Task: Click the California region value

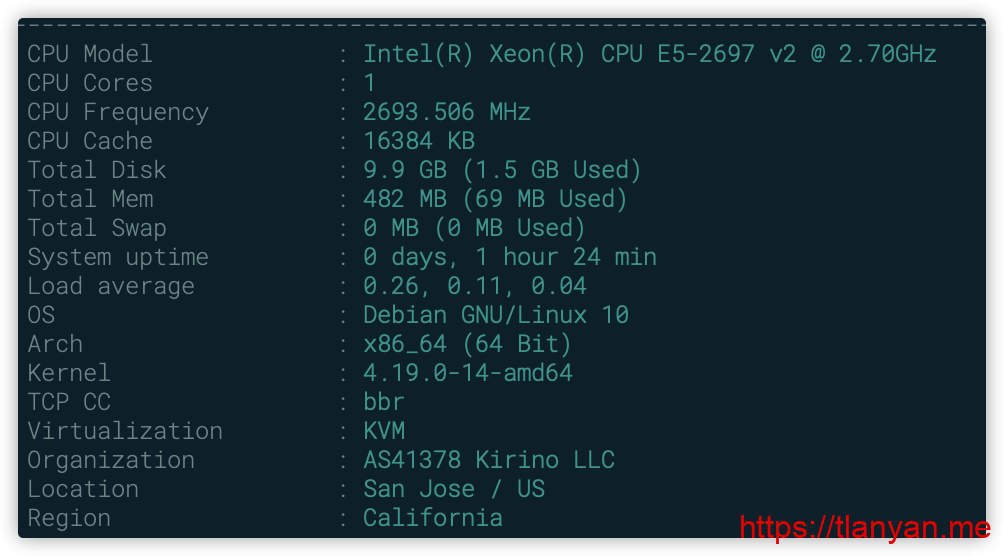Action: click(432, 518)
